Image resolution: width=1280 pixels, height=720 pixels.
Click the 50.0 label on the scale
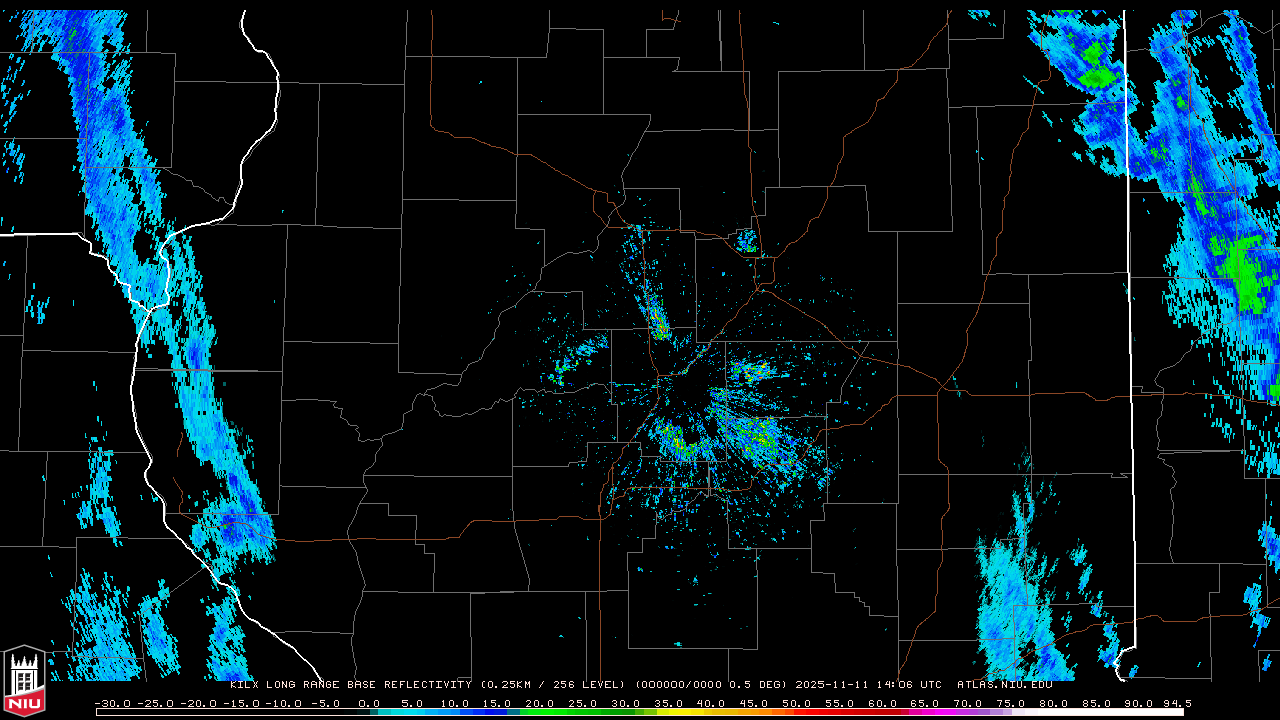point(798,704)
